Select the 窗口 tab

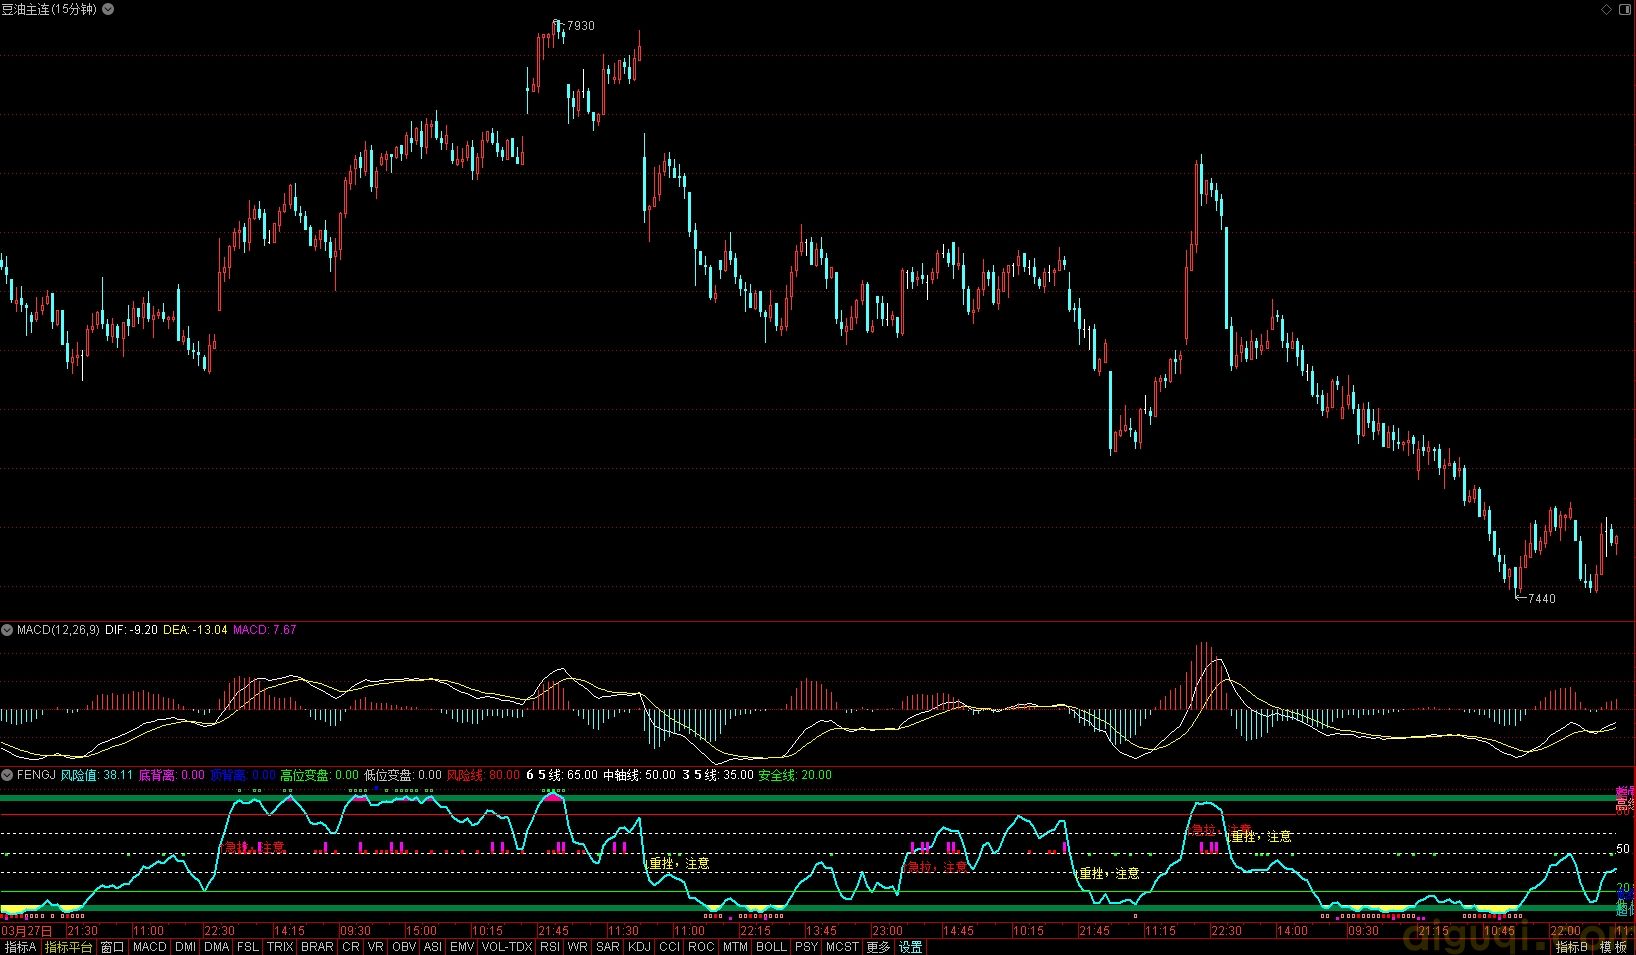coord(113,947)
